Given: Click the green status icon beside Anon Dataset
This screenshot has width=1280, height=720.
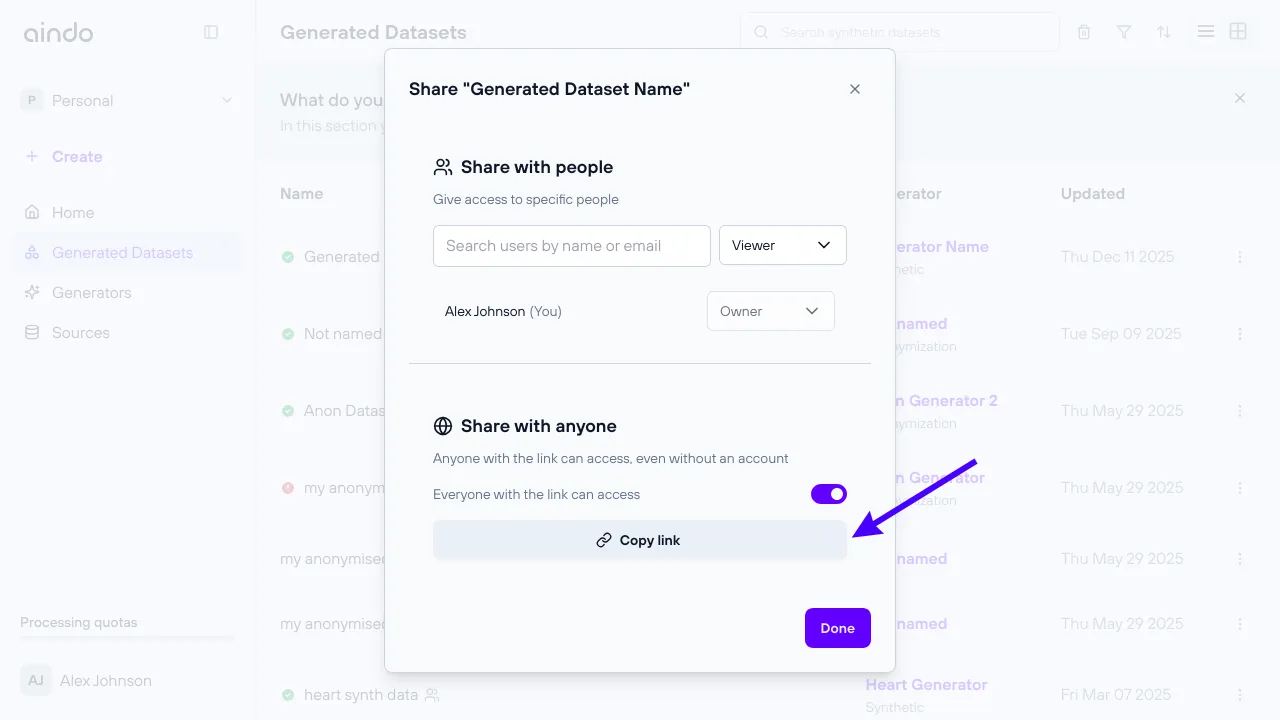Looking at the screenshot, I should pyautogui.click(x=287, y=410).
